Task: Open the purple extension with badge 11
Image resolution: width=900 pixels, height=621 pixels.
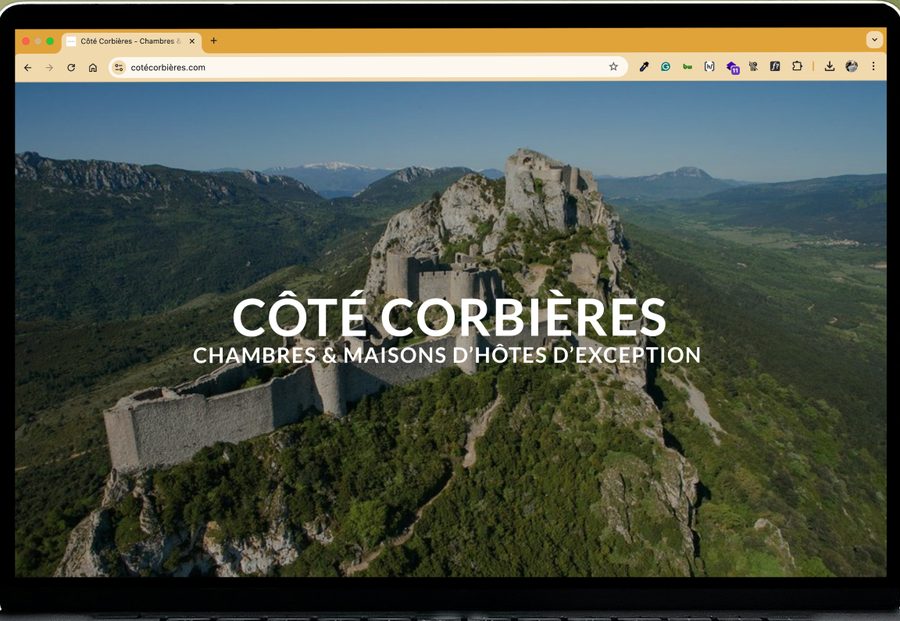Action: tap(732, 68)
